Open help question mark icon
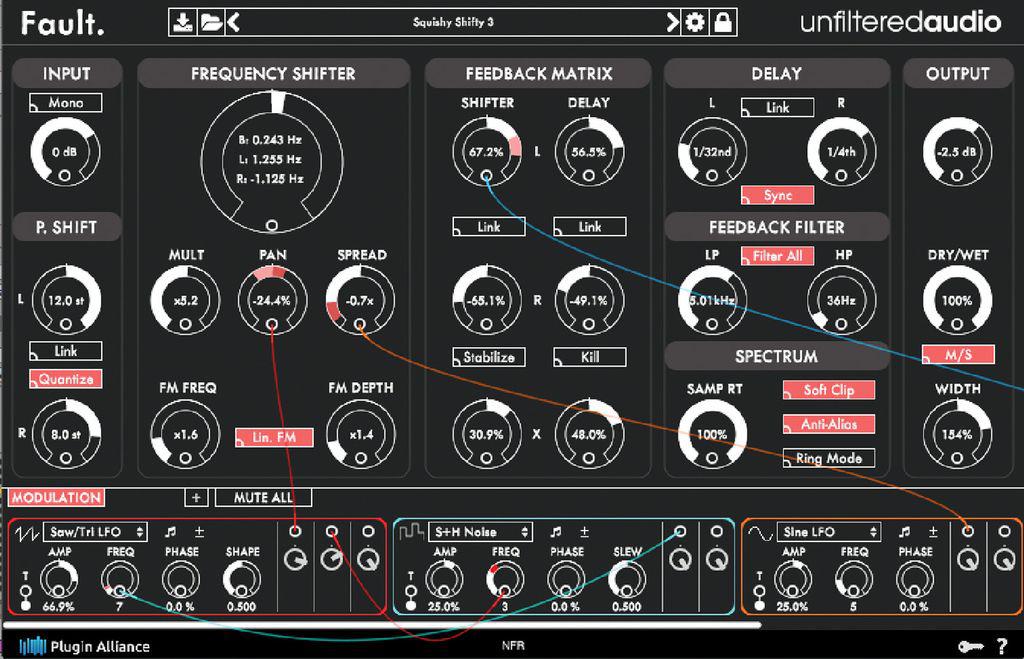Image resolution: width=1024 pixels, height=659 pixels. click(x=1002, y=647)
